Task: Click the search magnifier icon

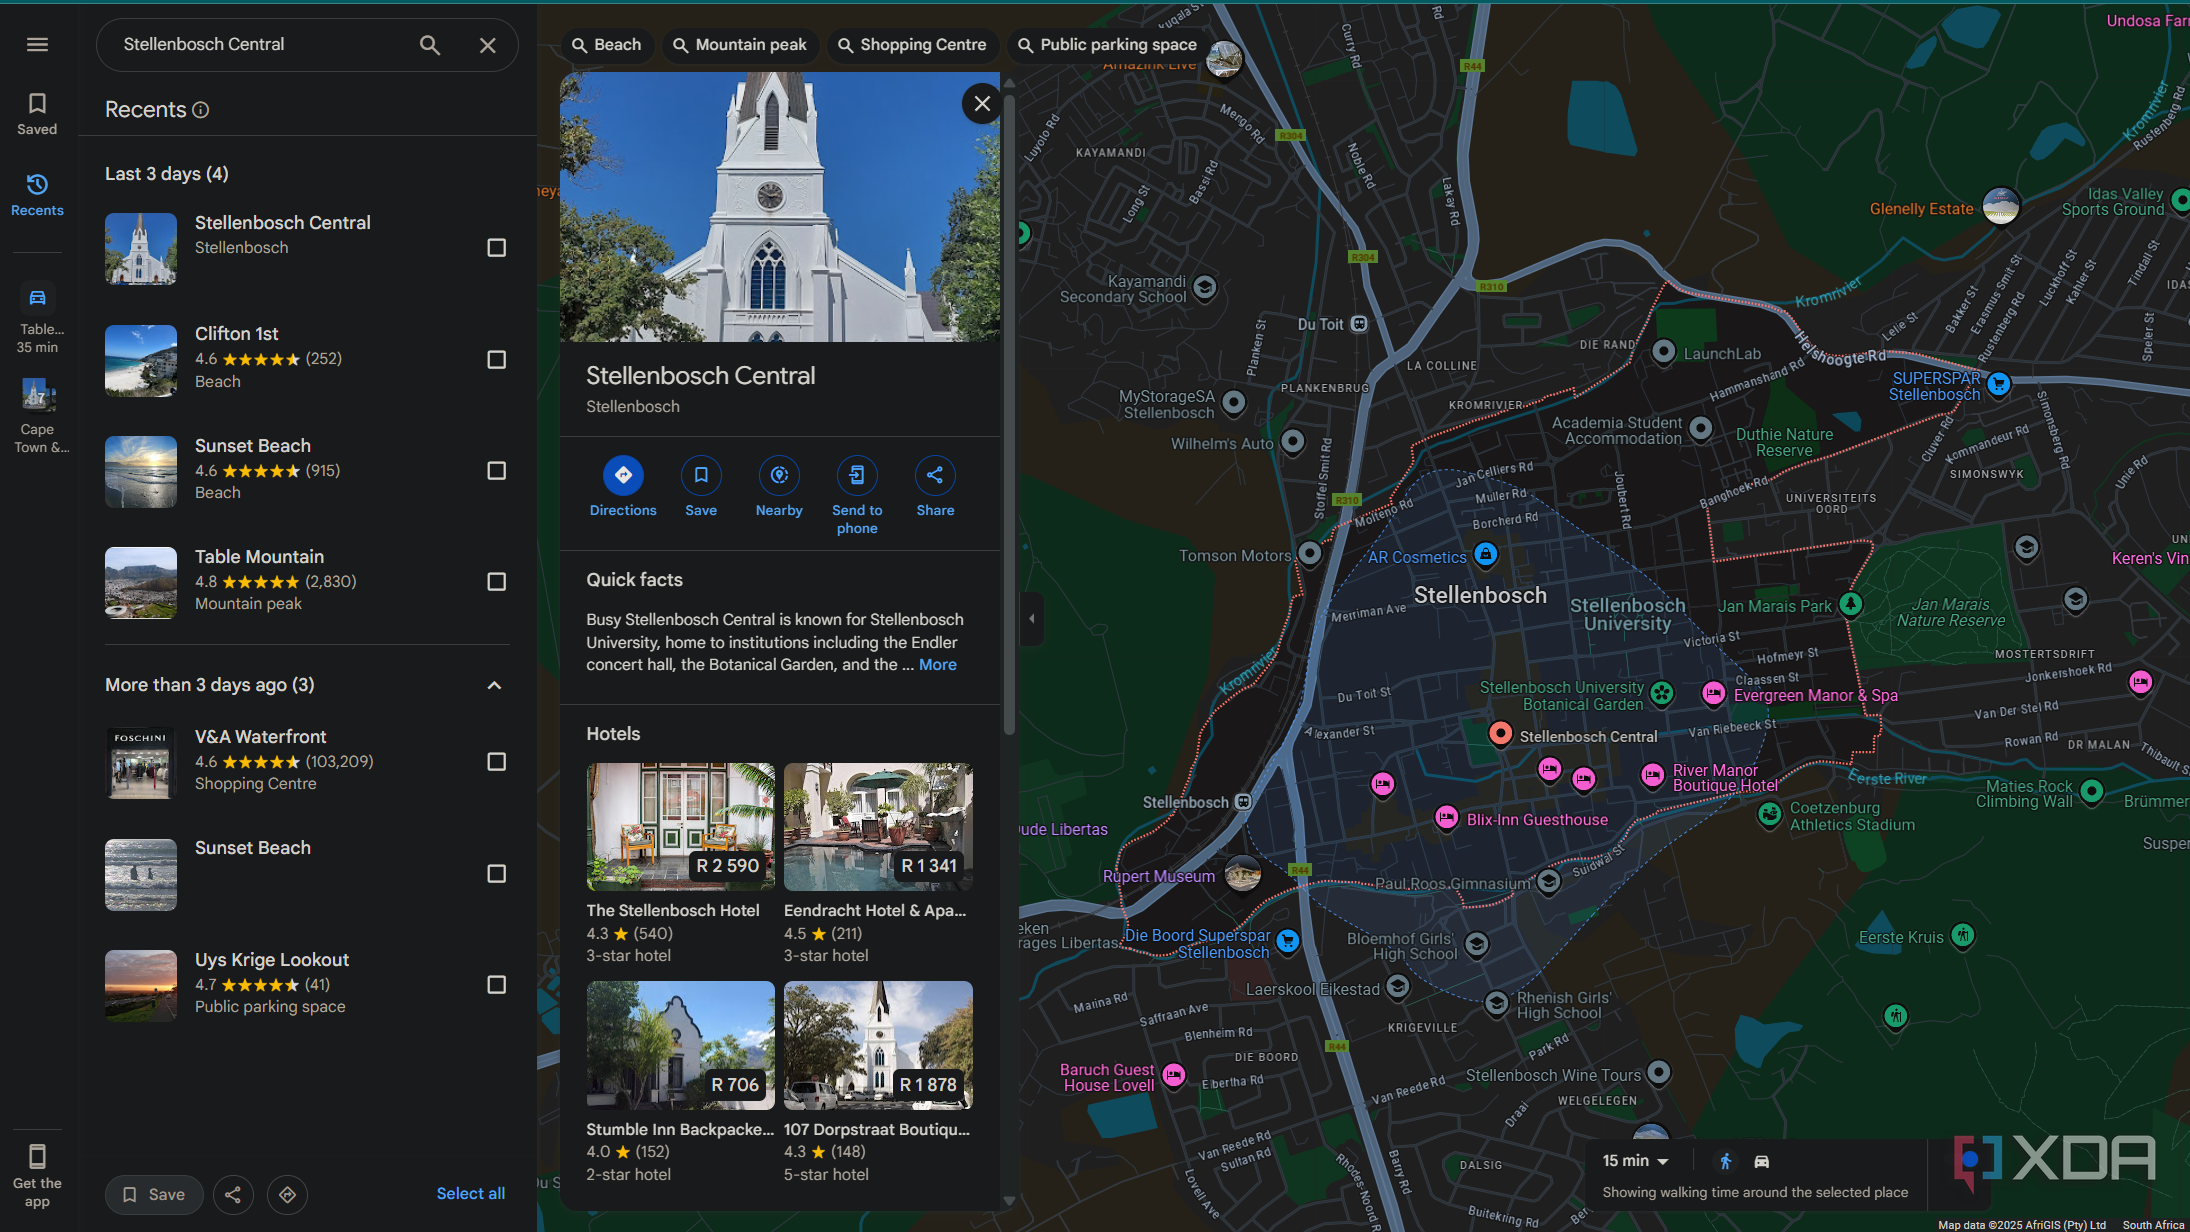Action: coord(430,45)
